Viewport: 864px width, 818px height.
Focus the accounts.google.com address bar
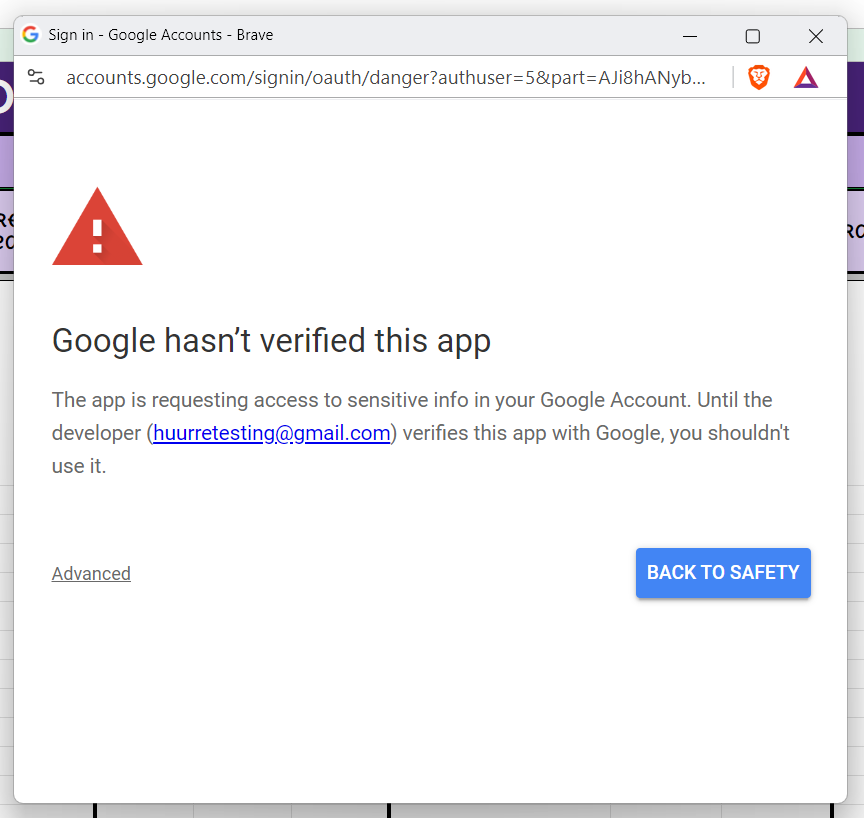pyautogui.click(x=386, y=78)
